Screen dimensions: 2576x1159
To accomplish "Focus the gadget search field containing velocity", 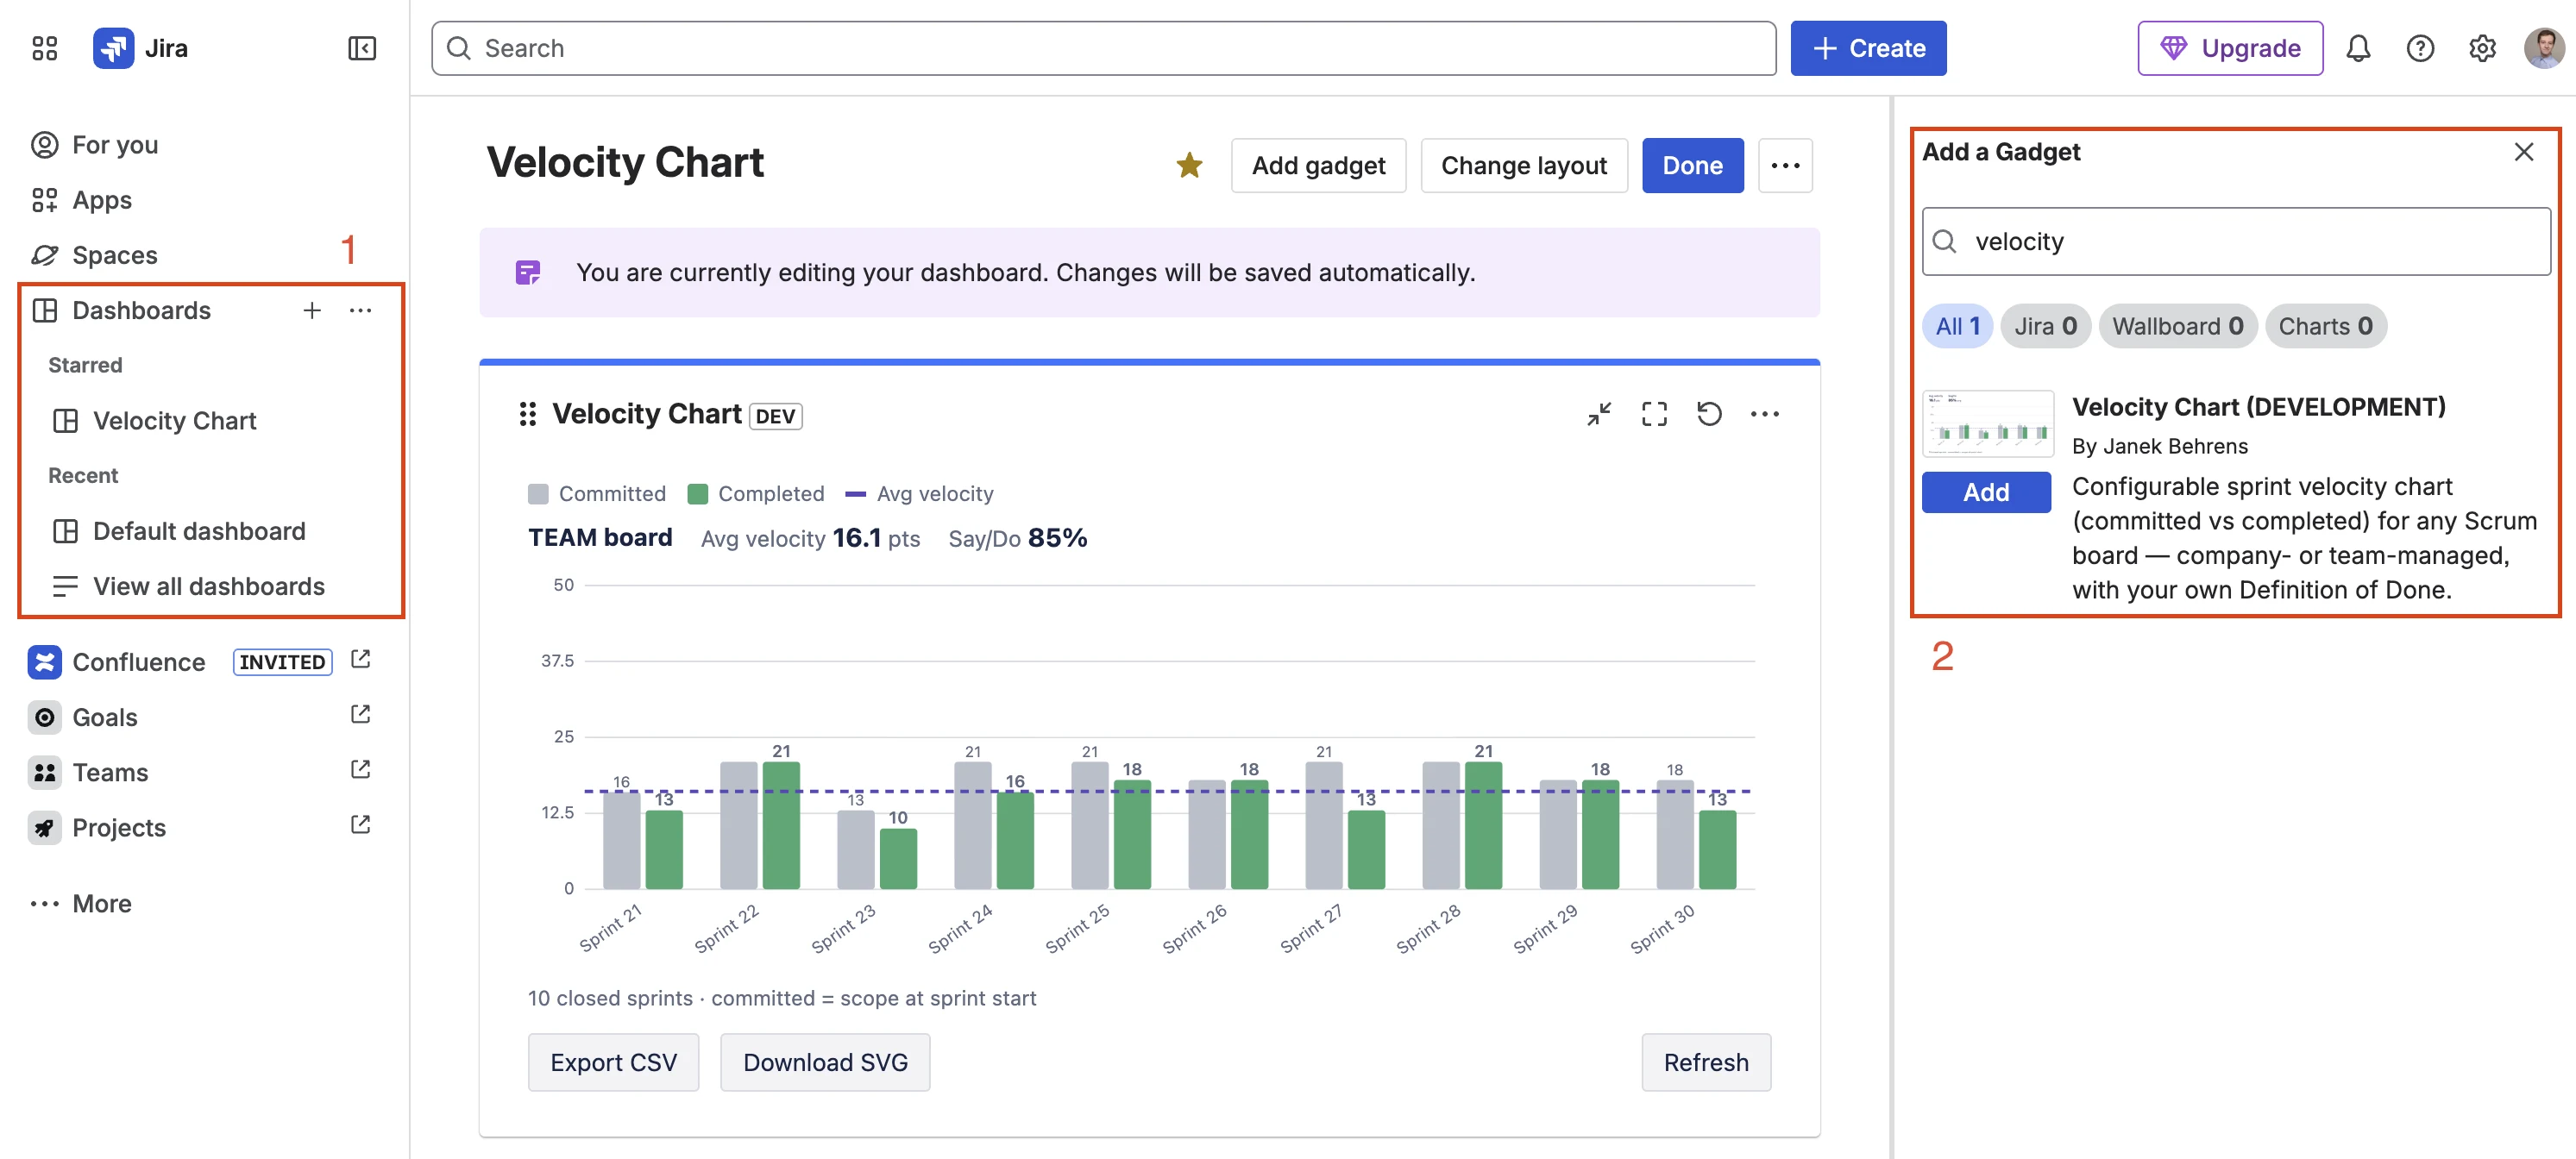I will click(x=2235, y=241).
